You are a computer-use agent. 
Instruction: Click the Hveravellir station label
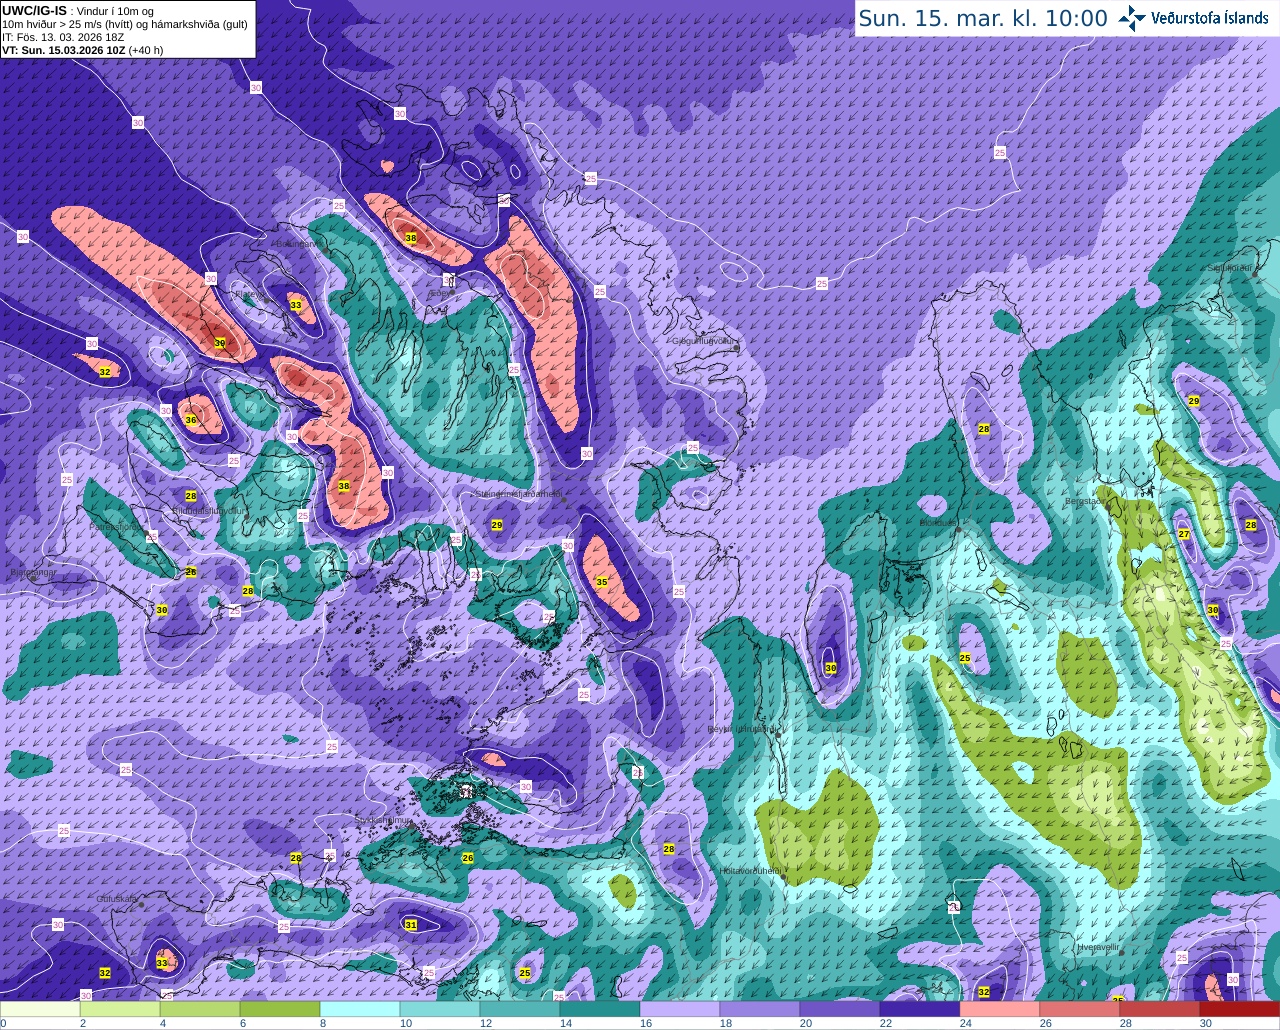pyautogui.click(x=1098, y=946)
